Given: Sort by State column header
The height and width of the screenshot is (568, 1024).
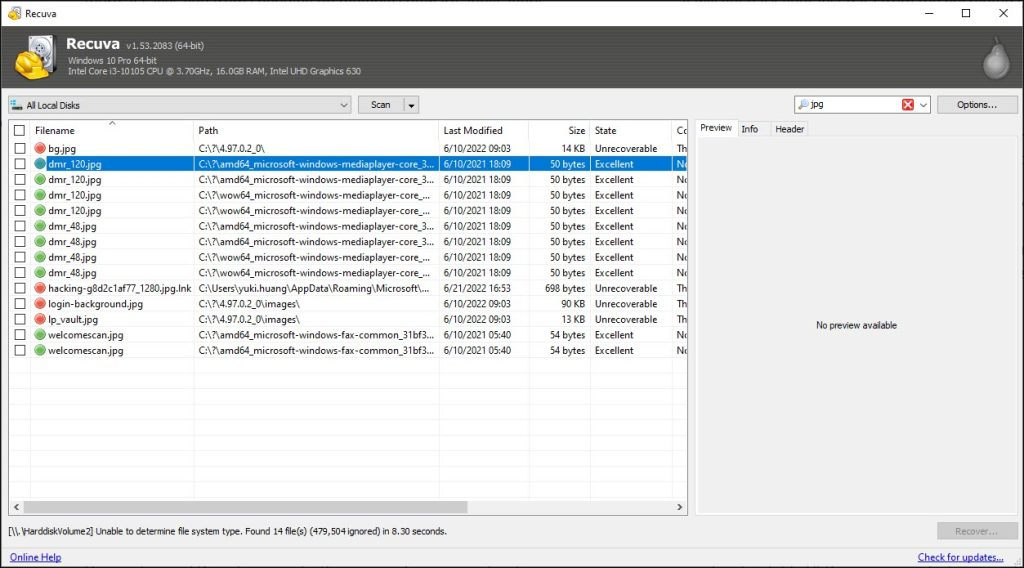Looking at the screenshot, I should pyautogui.click(x=630, y=131).
